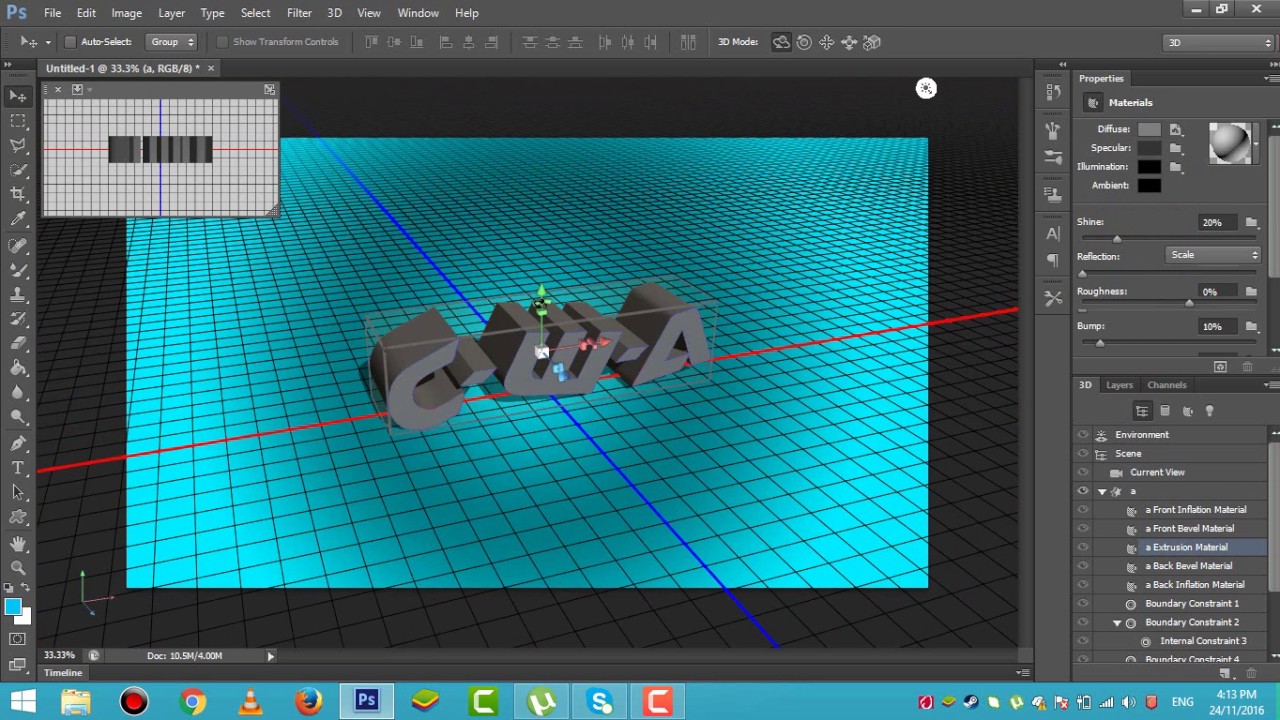Screen dimensions: 1280x720
Task: Hide the 'a' 3D mesh object
Action: coord(1083,491)
